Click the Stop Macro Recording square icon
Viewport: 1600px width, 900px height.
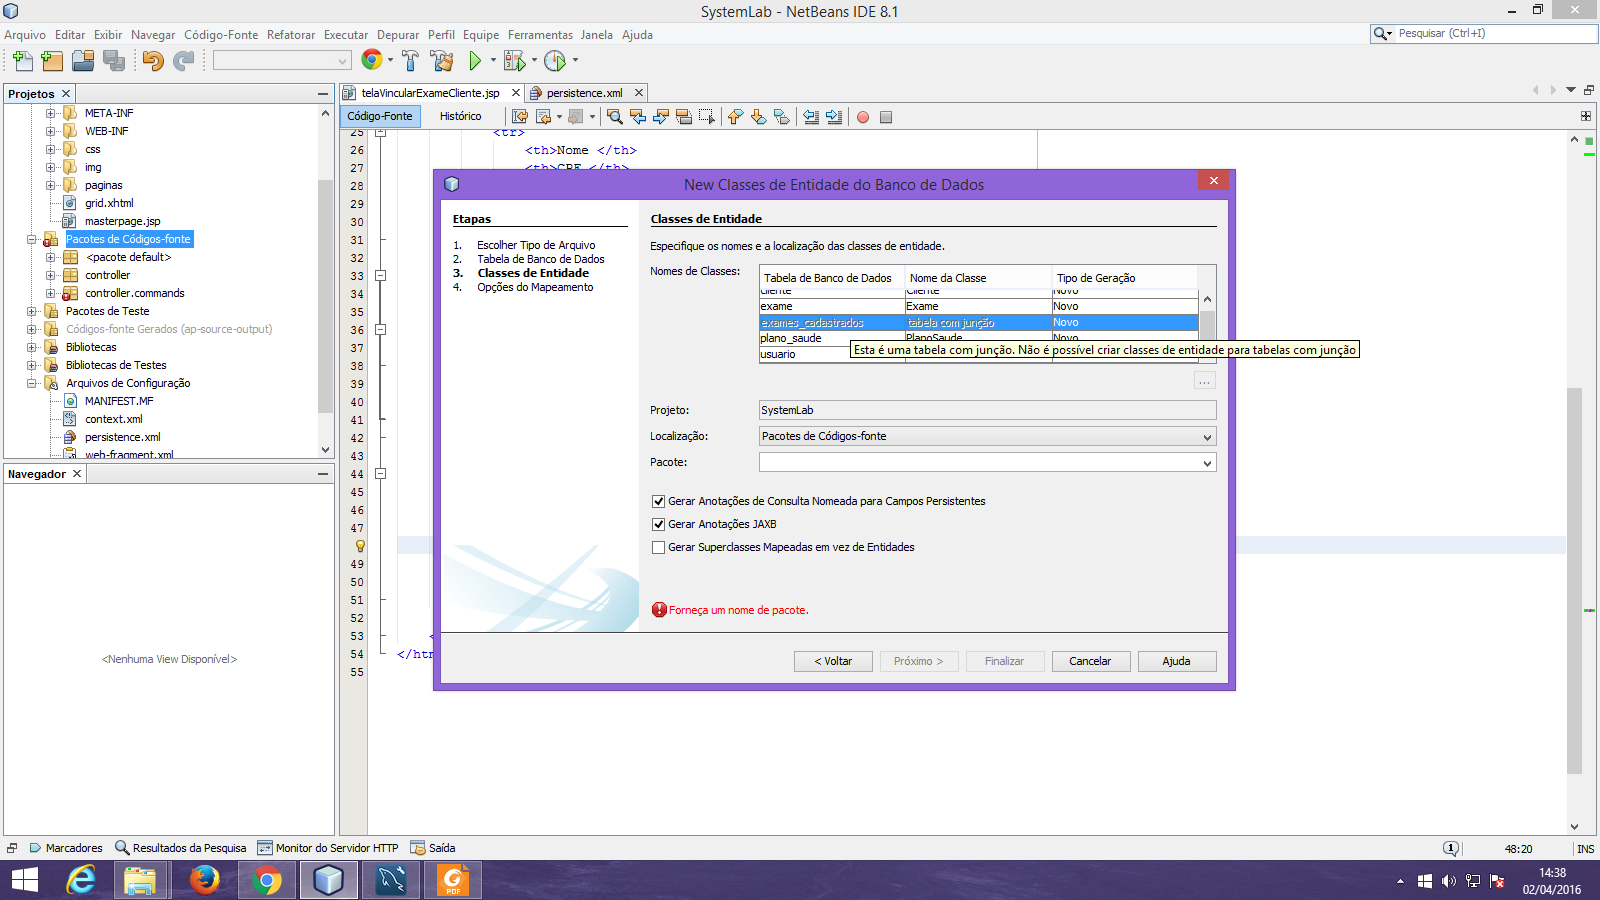coord(886,117)
